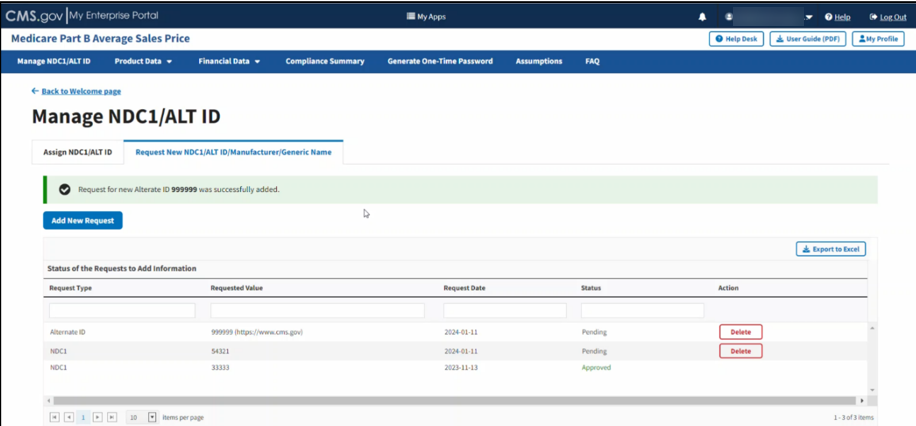Open the Help Desk page
Image resolution: width=916 pixels, height=426 pixels.
(x=736, y=39)
